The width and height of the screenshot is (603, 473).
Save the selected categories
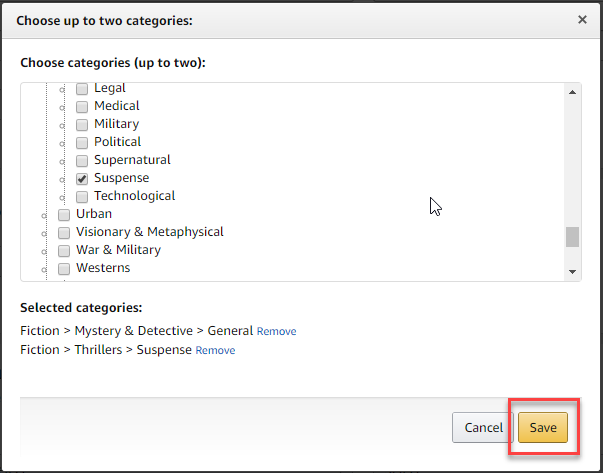click(x=543, y=427)
